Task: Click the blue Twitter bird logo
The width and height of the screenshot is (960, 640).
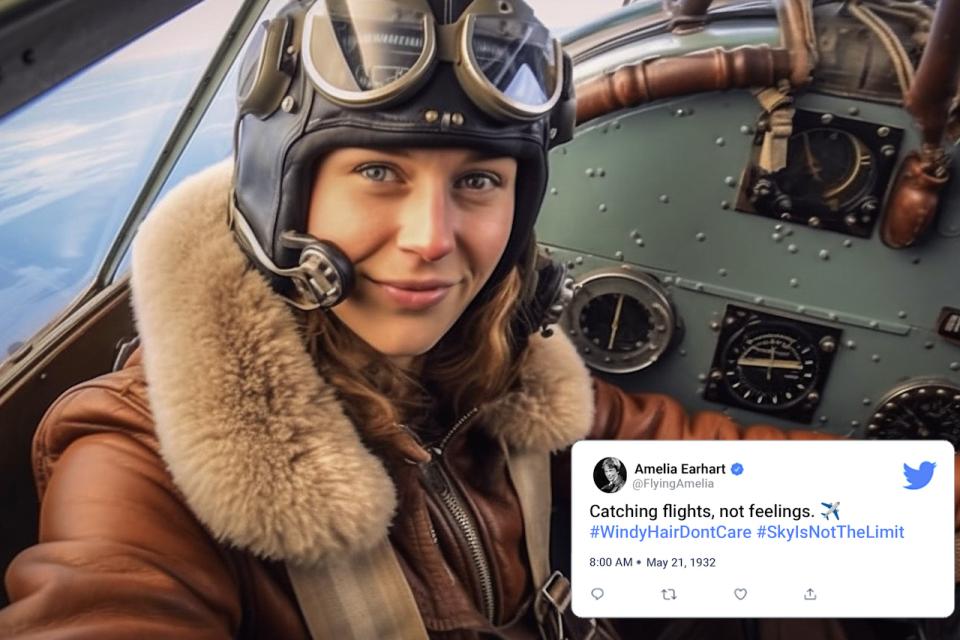Action: click(x=919, y=475)
